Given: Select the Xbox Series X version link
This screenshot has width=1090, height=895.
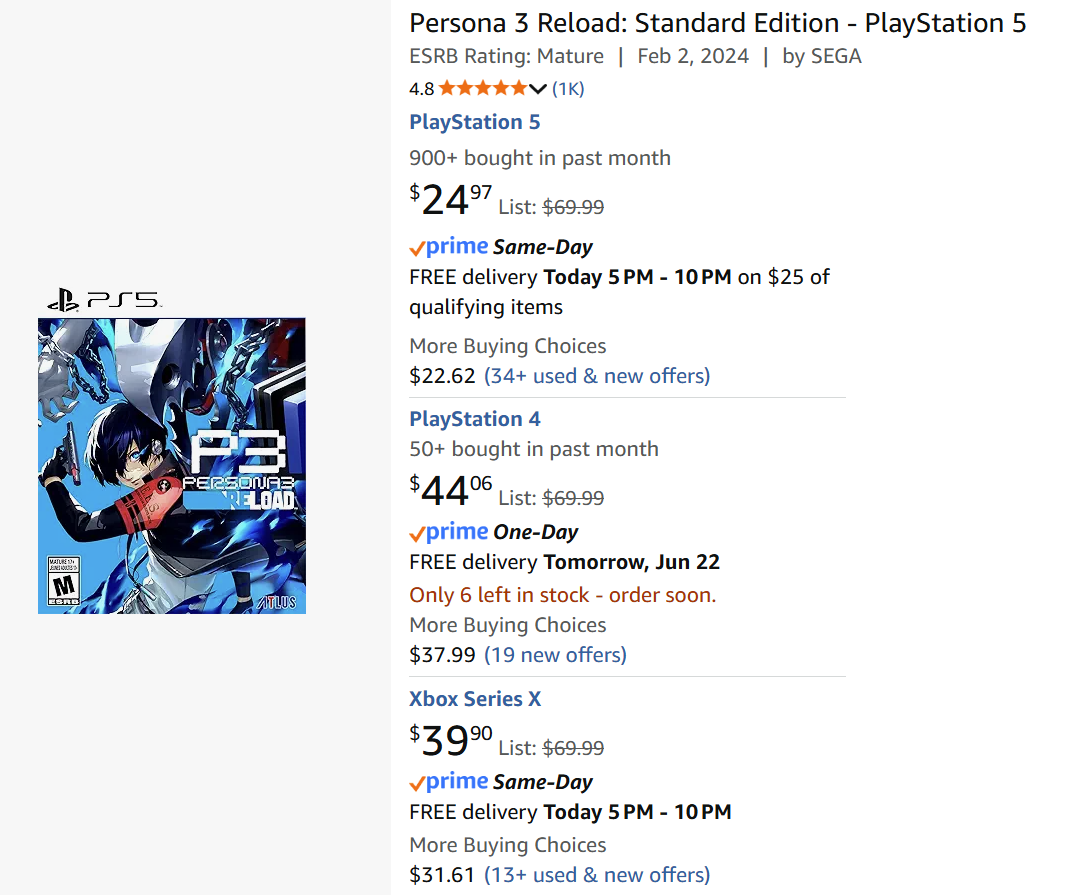Looking at the screenshot, I should click(475, 699).
